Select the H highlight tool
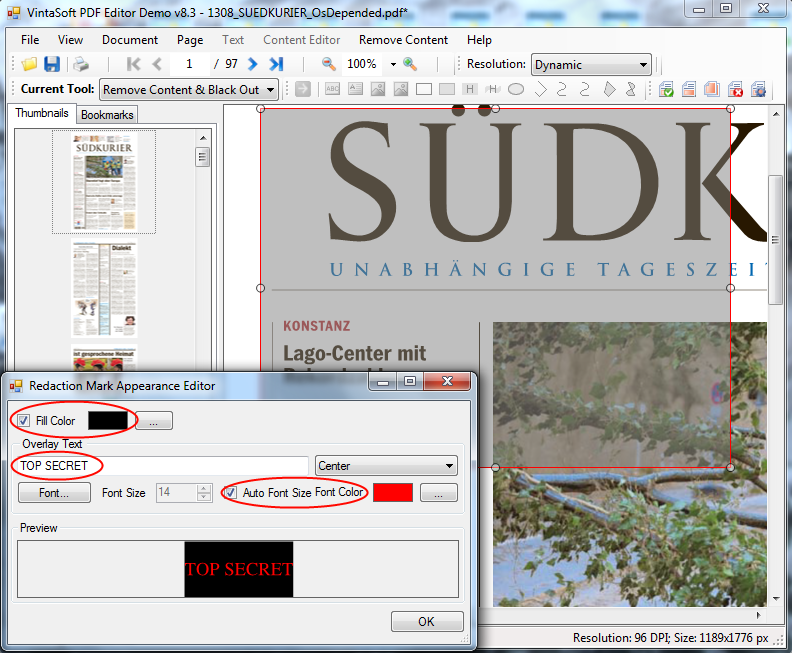The height and width of the screenshot is (653, 792). click(470, 89)
